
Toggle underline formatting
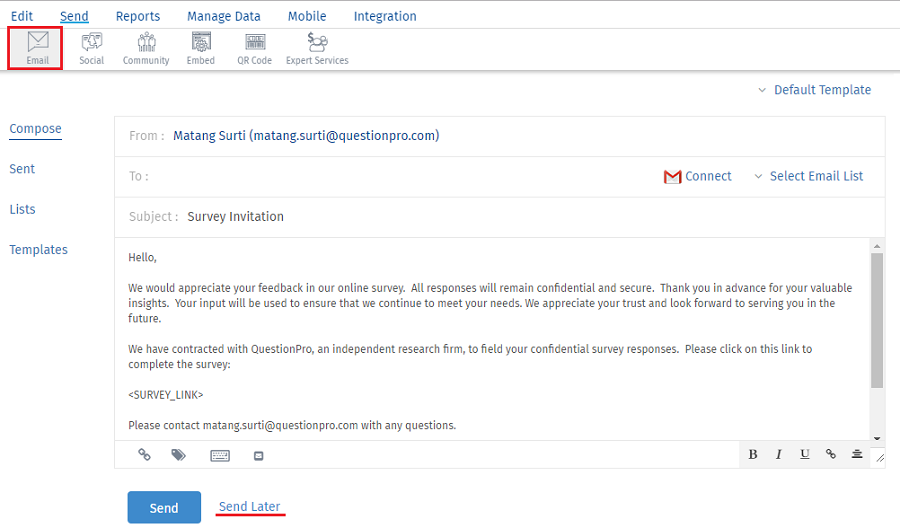(x=805, y=455)
